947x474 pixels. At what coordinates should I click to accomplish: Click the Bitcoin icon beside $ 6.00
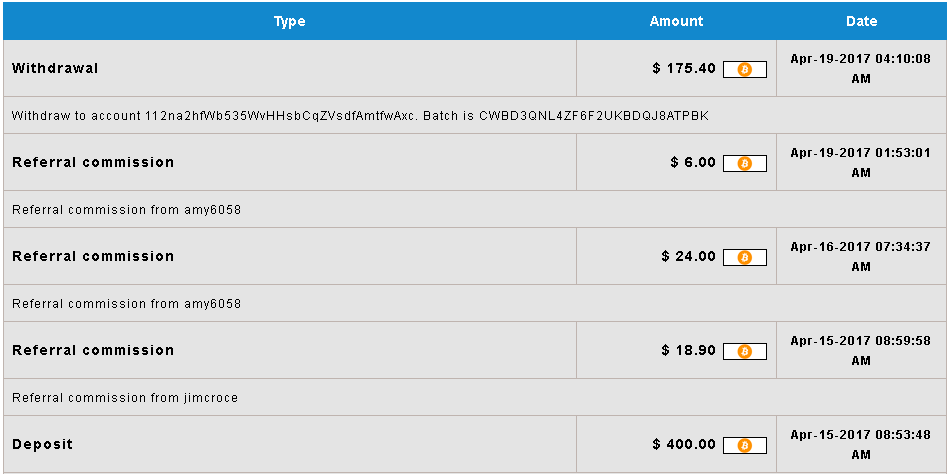tap(745, 164)
